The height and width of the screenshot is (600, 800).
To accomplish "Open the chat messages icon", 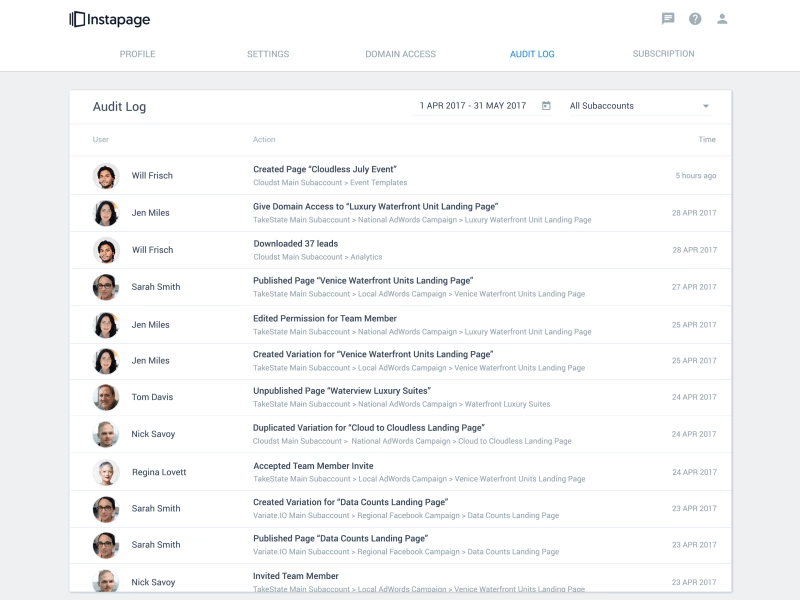I will [x=668, y=19].
